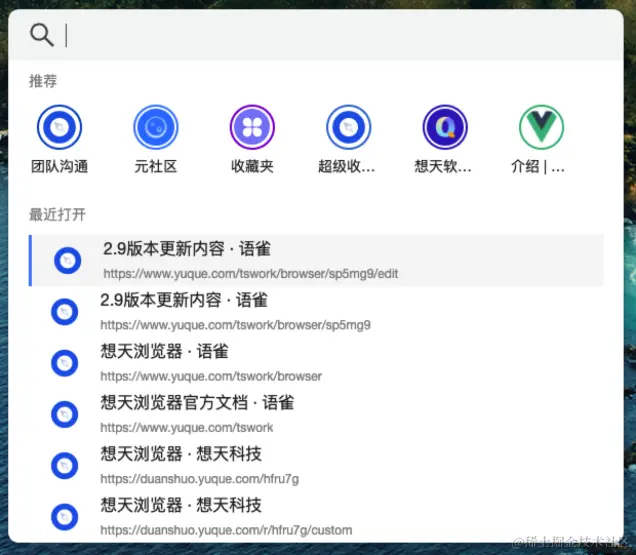636x555 pixels.
Task: Click the 收藏夹 label
Action: click(x=252, y=166)
